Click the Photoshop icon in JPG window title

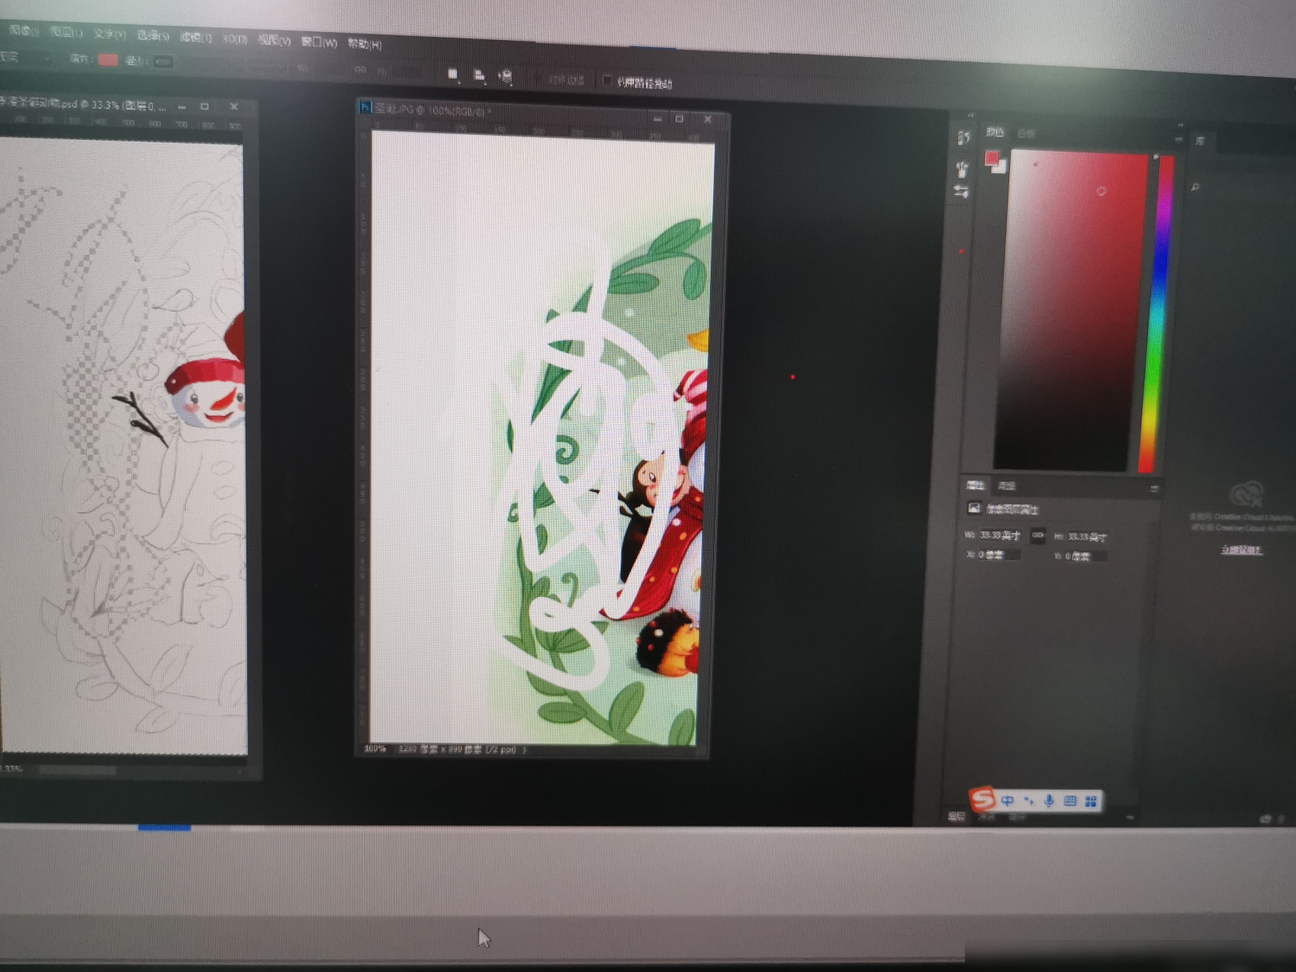(365, 107)
